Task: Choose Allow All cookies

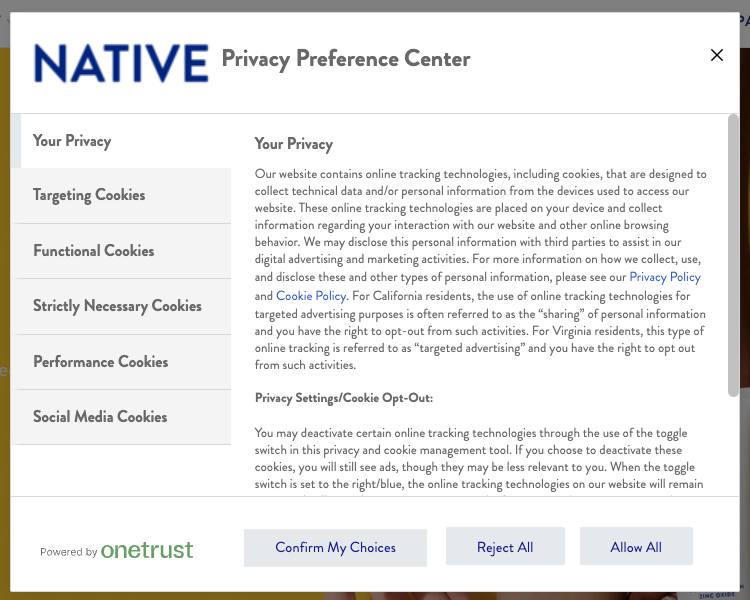Action: click(x=636, y=547)
